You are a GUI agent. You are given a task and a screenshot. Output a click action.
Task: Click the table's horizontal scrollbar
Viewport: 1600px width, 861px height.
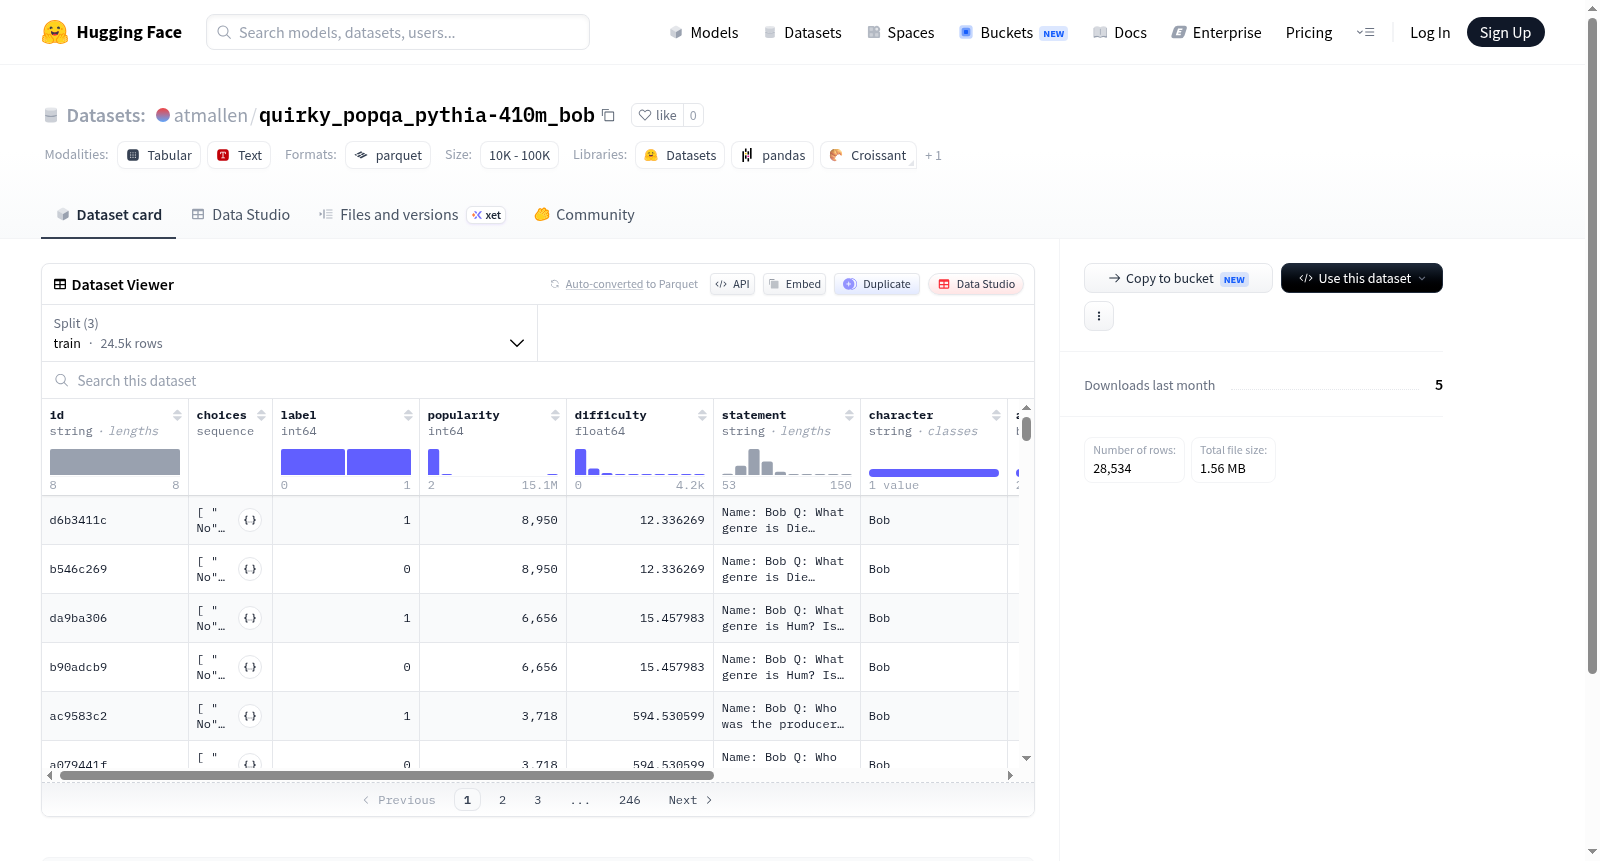click(x=387, y=775)
